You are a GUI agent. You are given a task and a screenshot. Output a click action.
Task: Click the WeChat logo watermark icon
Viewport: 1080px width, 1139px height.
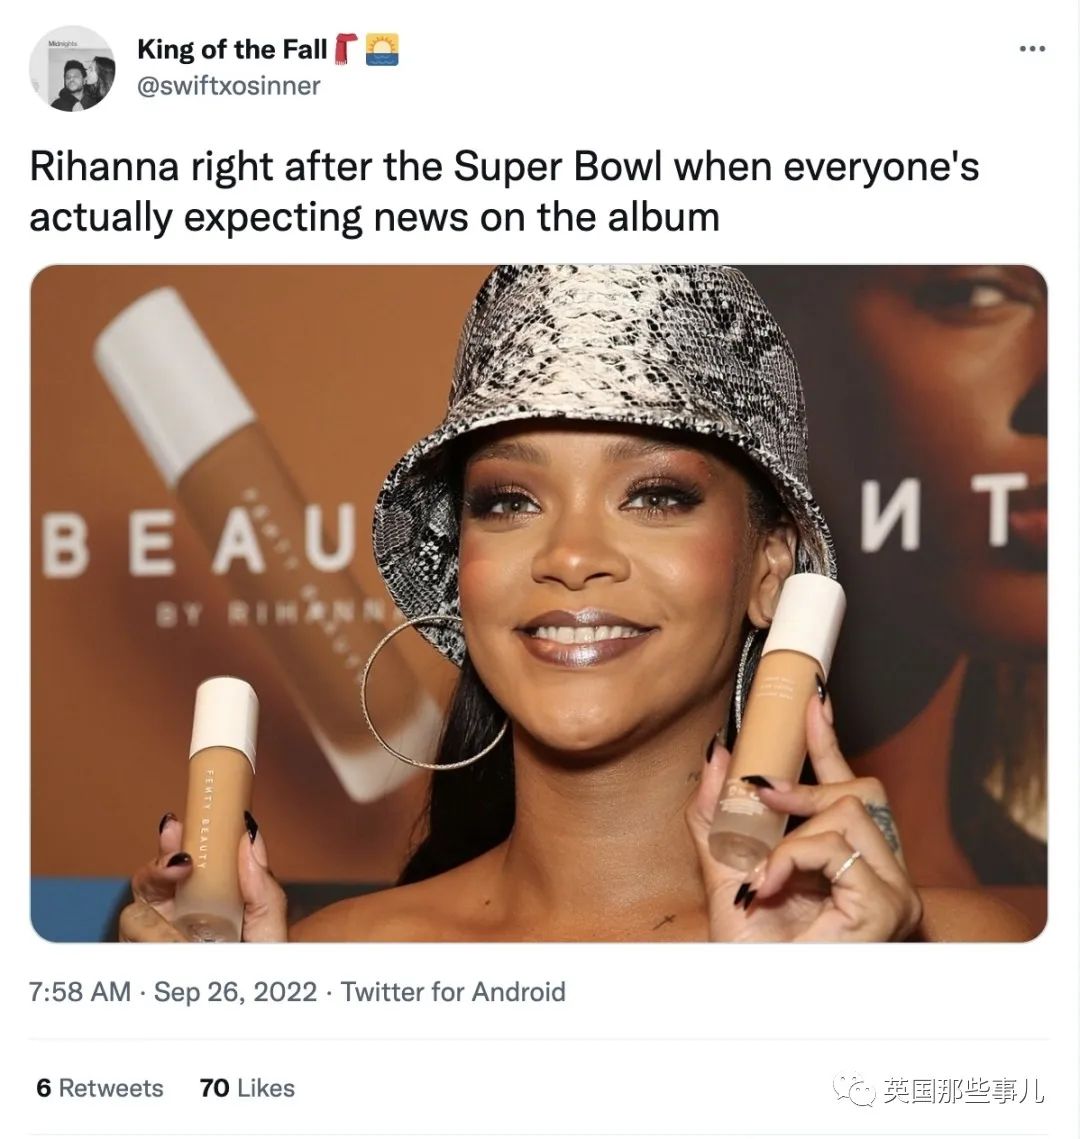[855, 1090]
